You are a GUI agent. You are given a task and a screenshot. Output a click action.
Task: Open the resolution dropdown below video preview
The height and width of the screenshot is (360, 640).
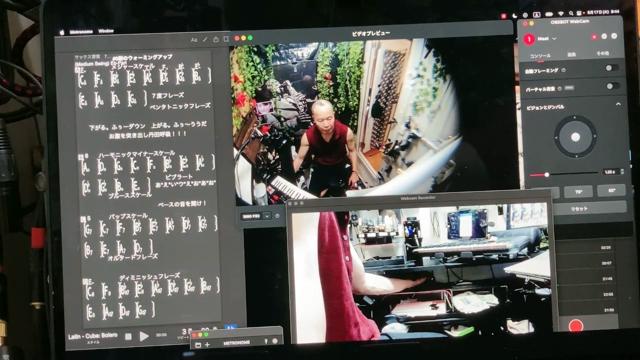(x=256, y=216)
